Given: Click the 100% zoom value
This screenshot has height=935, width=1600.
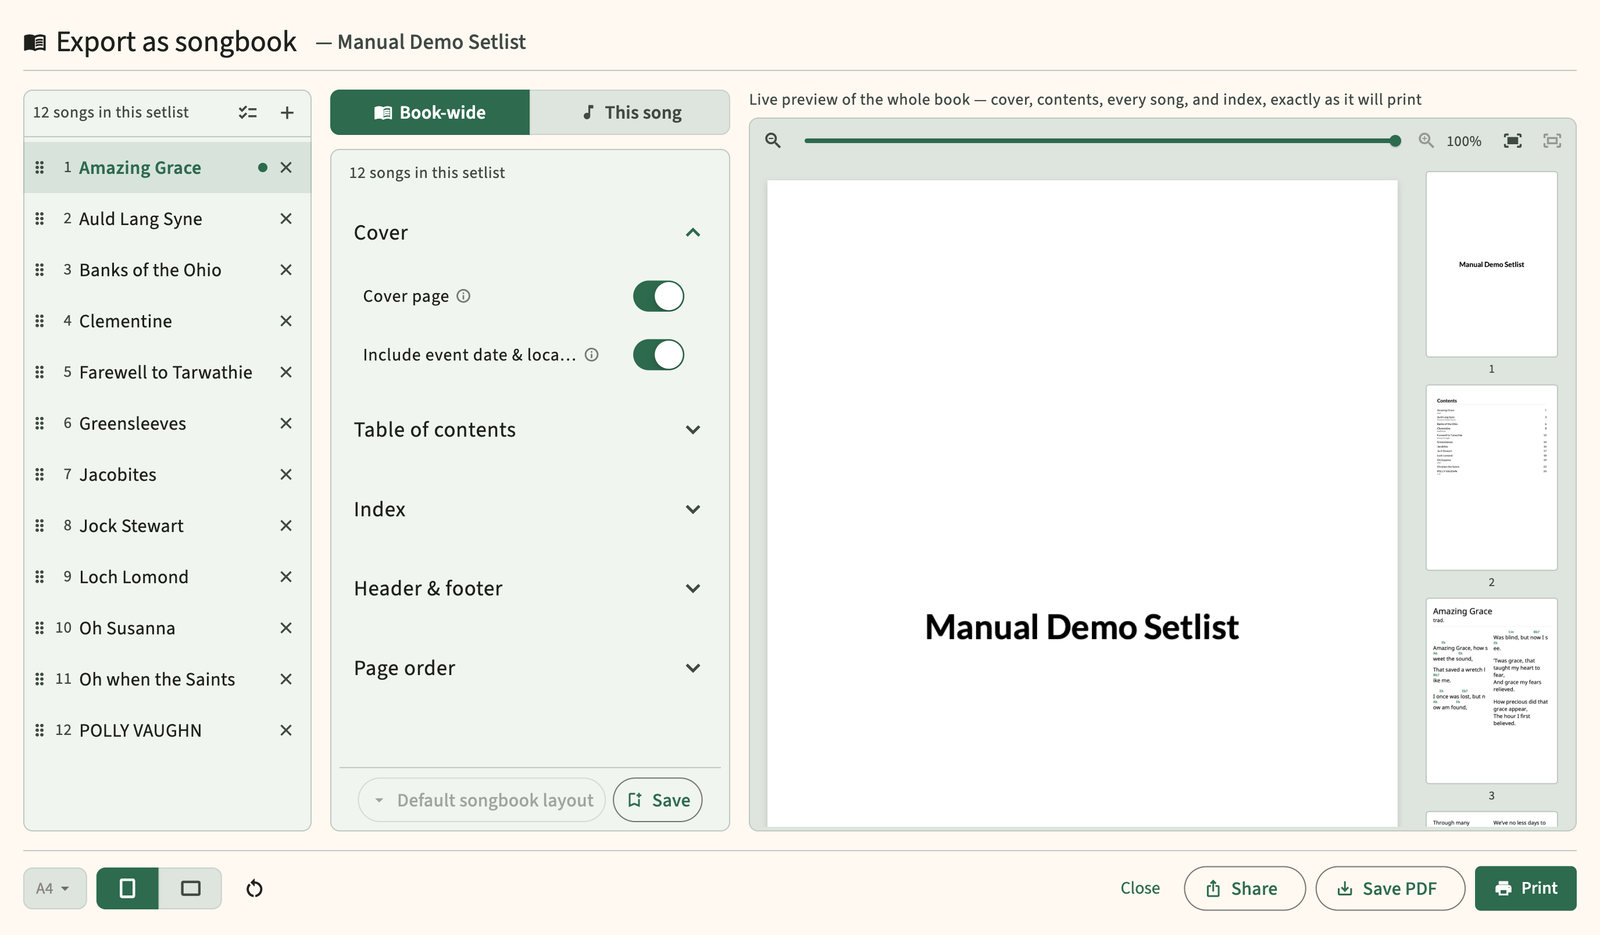Looking at the screenshot, I should pos(1464,141).
